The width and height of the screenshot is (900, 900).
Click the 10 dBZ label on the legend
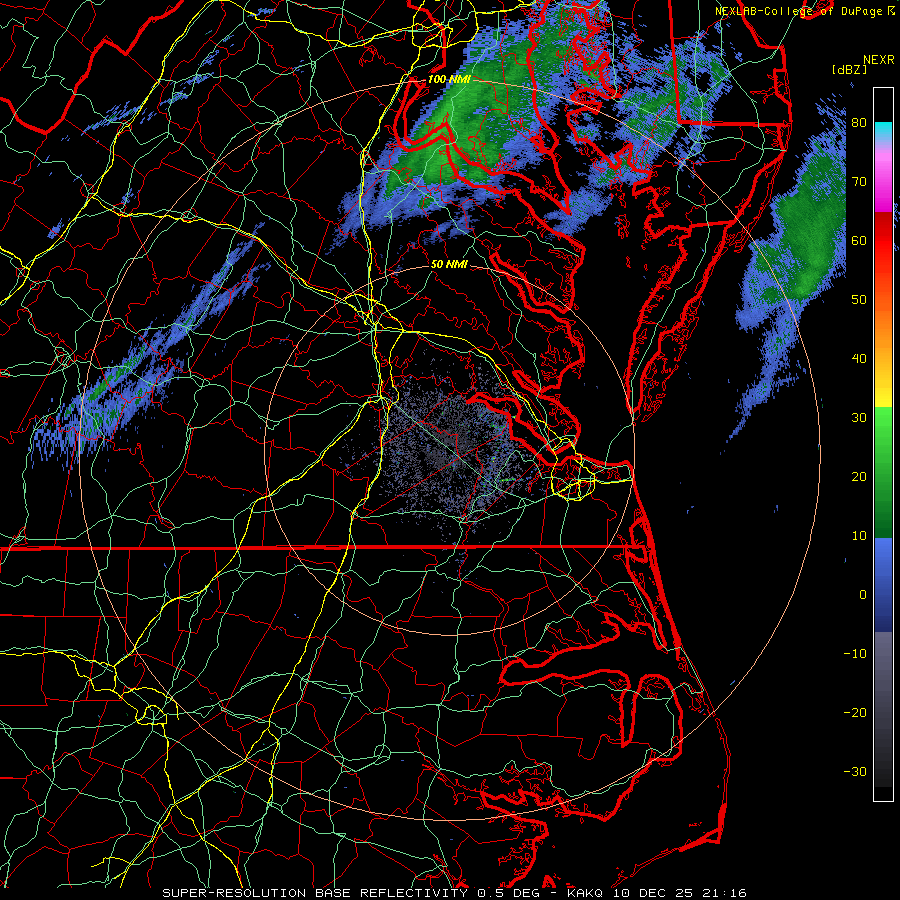[x=859, y=536]
